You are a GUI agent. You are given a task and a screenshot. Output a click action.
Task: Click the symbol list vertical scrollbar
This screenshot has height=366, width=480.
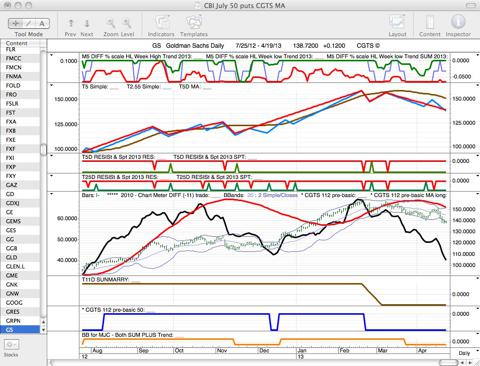[43, 183]
